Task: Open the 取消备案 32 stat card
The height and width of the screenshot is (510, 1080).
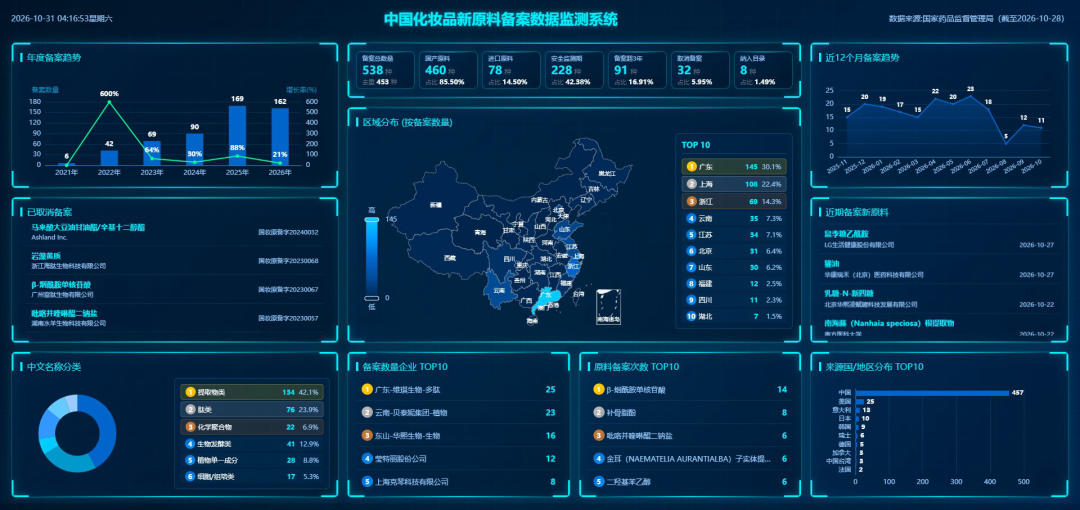Action: click(x=700, y=70)
